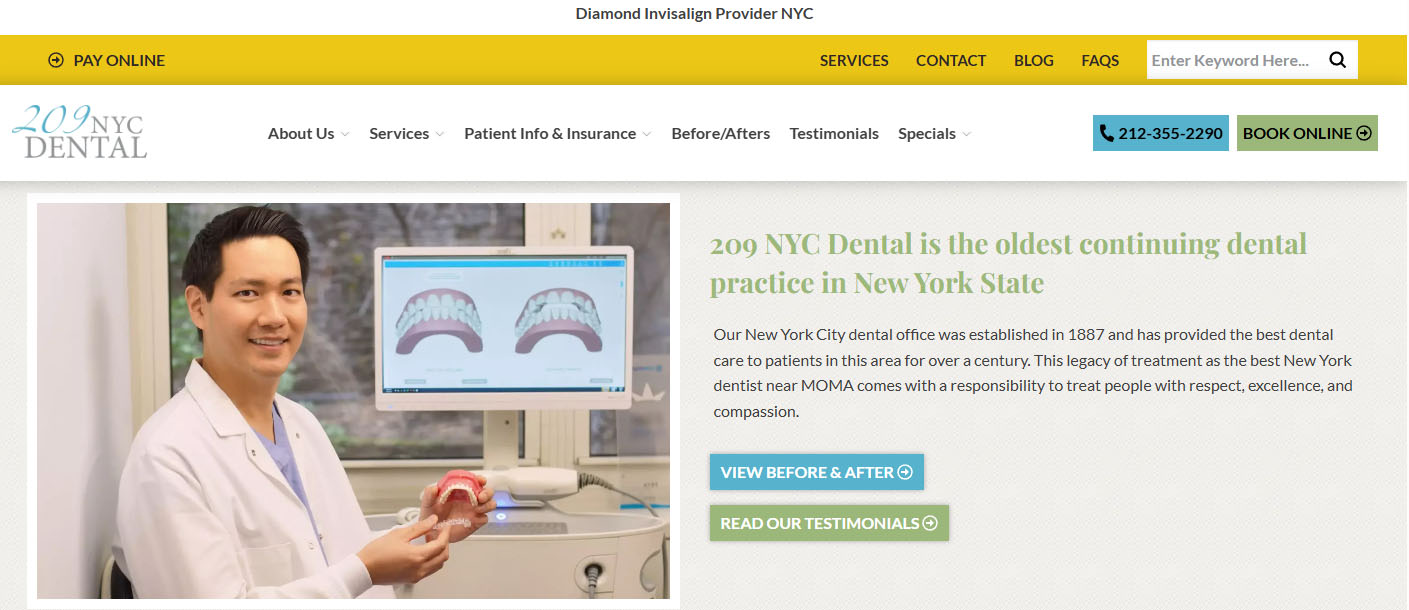Focus the Enter Keyword Here search field
This screenshot has height=610, width=1409.
coord(1234,60)
